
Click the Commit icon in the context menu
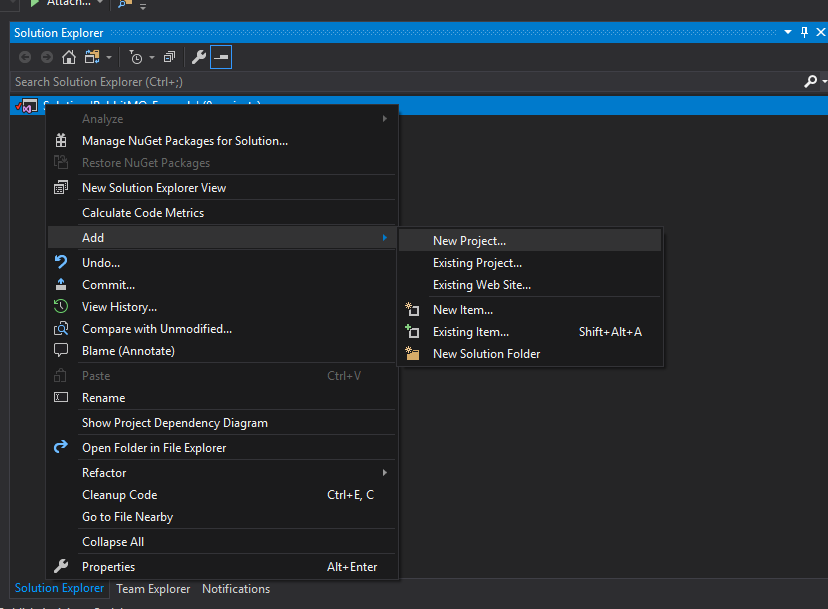pos(61,284)
